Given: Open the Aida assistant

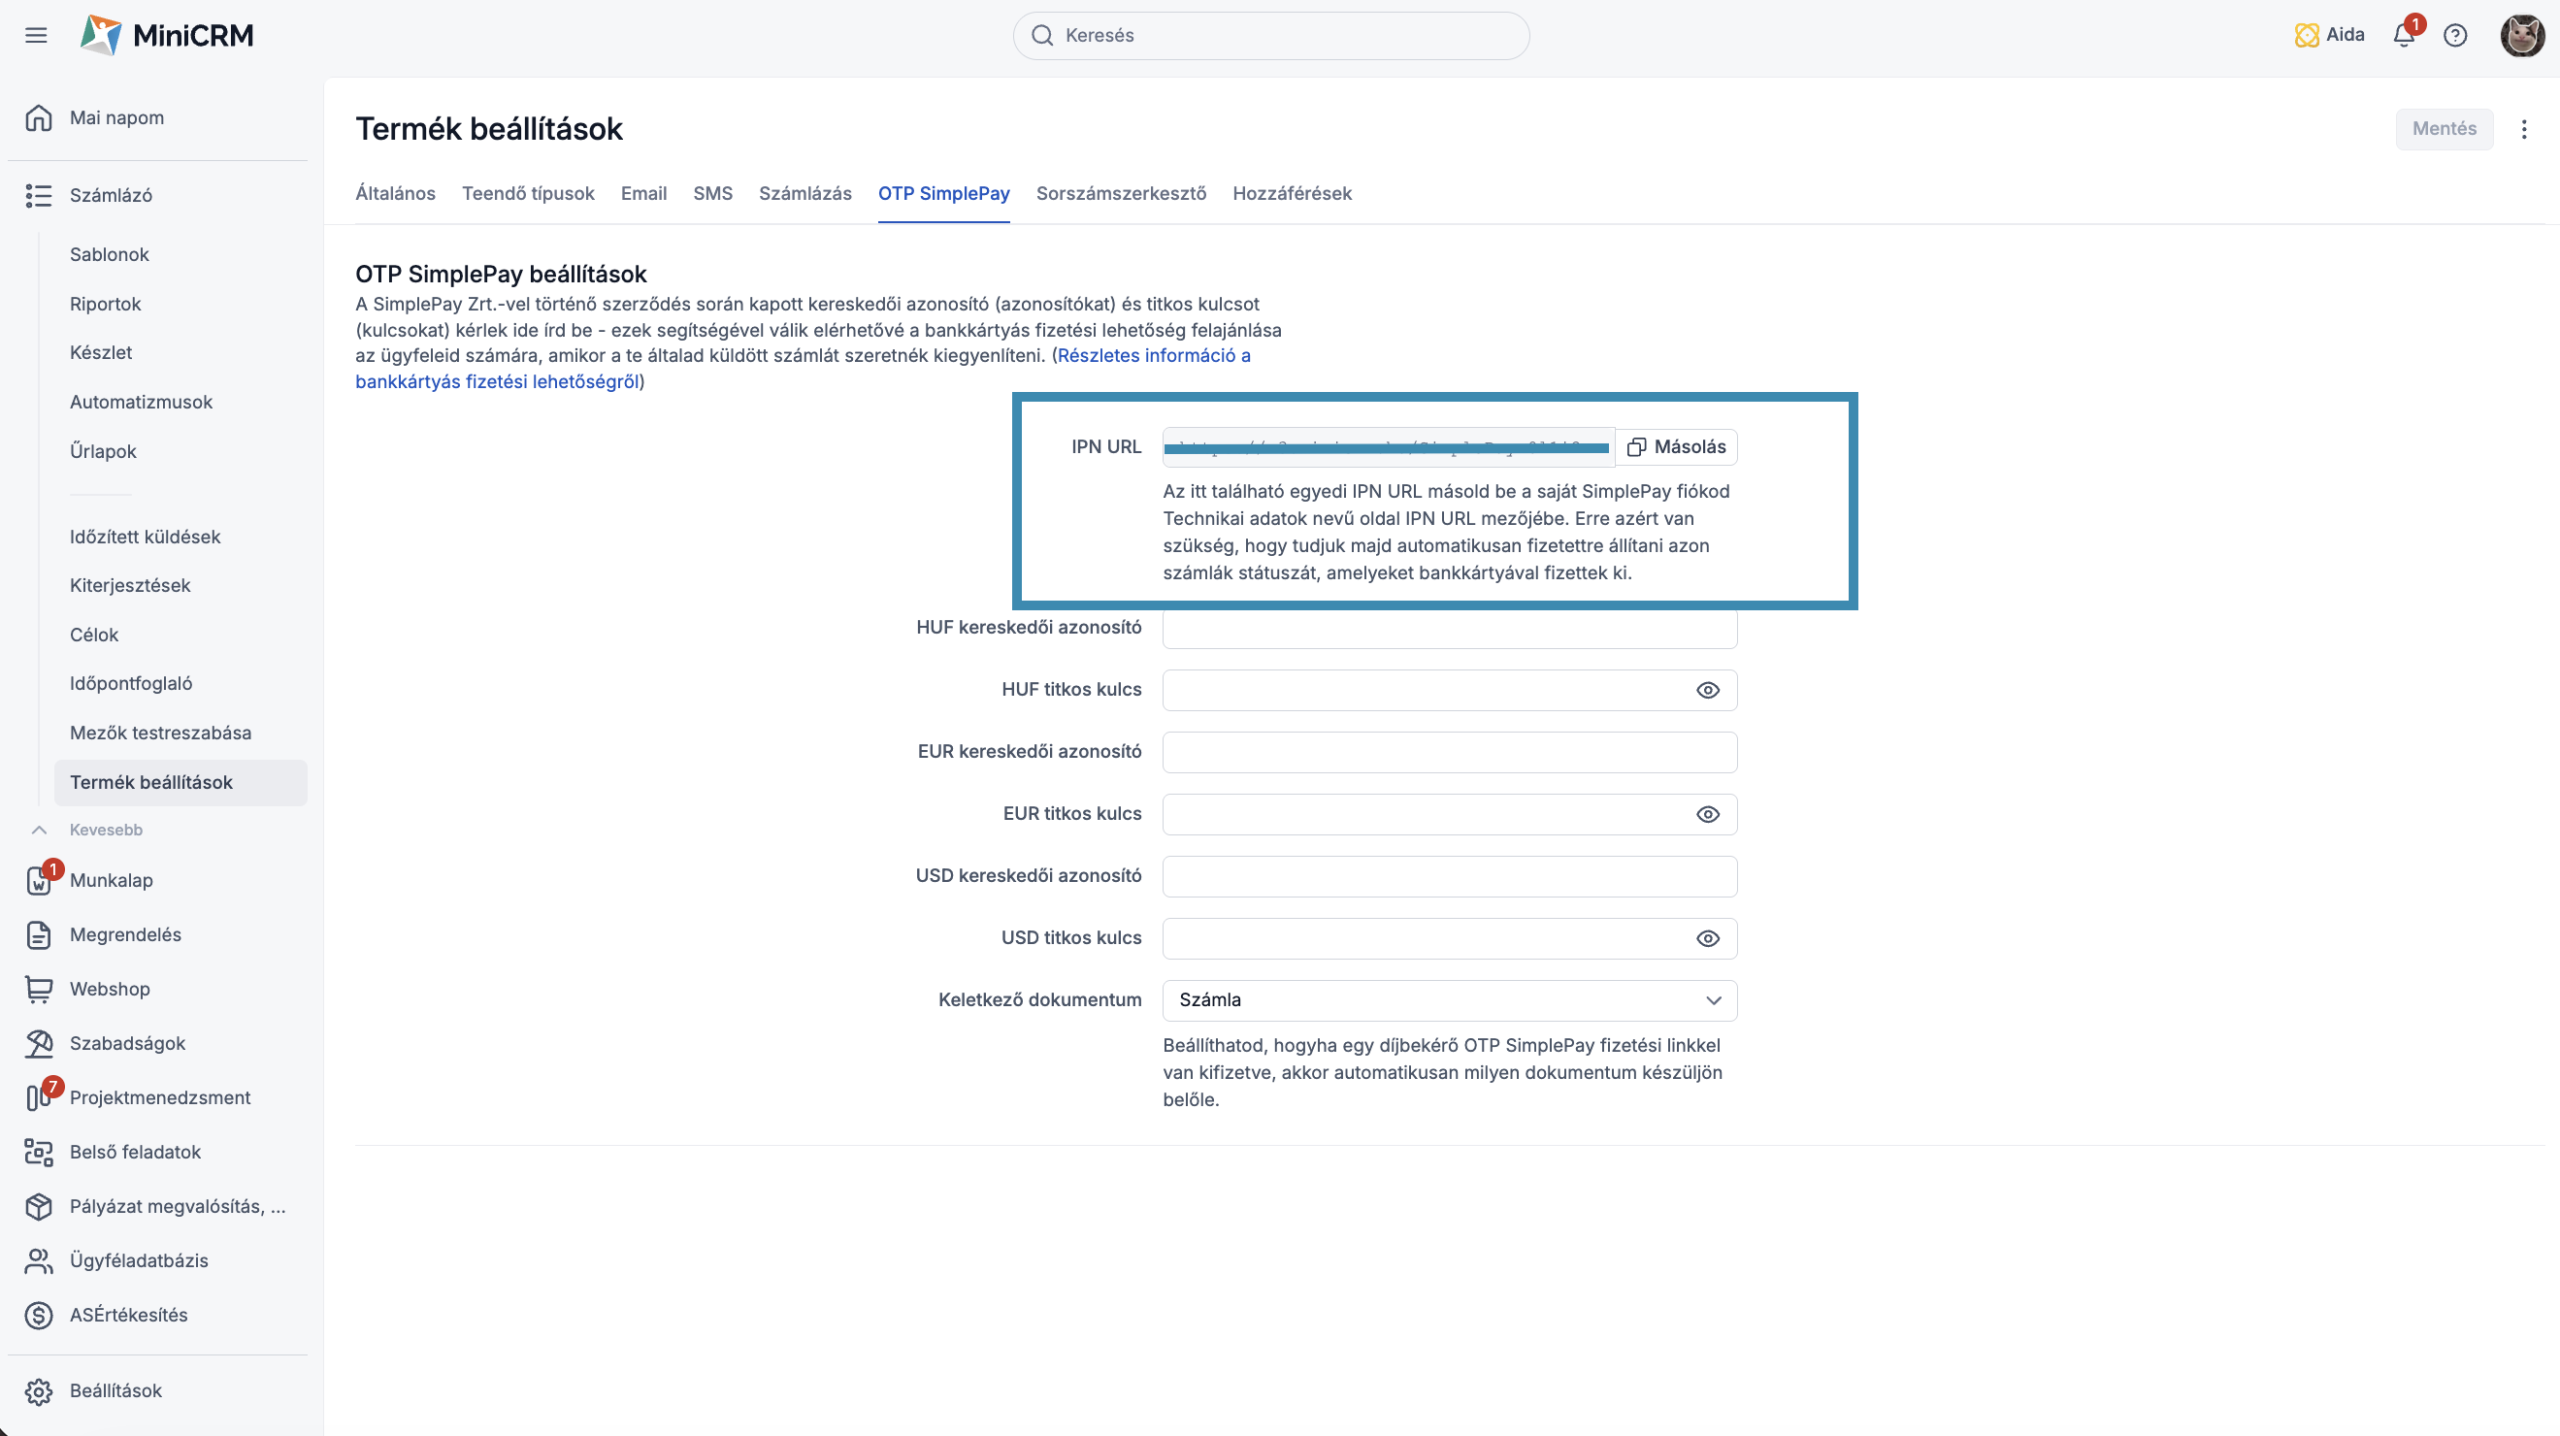Looking at the screenshot, I should tap(2329, 35).
